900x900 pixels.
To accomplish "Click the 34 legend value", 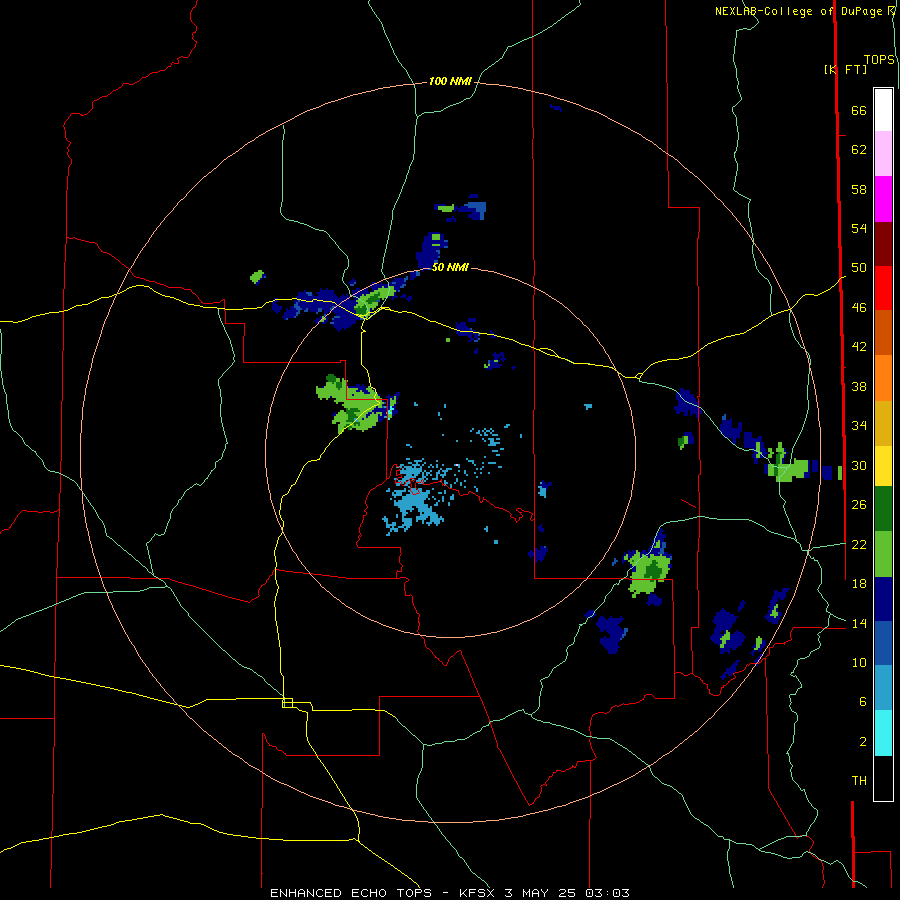I will point(859,426).
